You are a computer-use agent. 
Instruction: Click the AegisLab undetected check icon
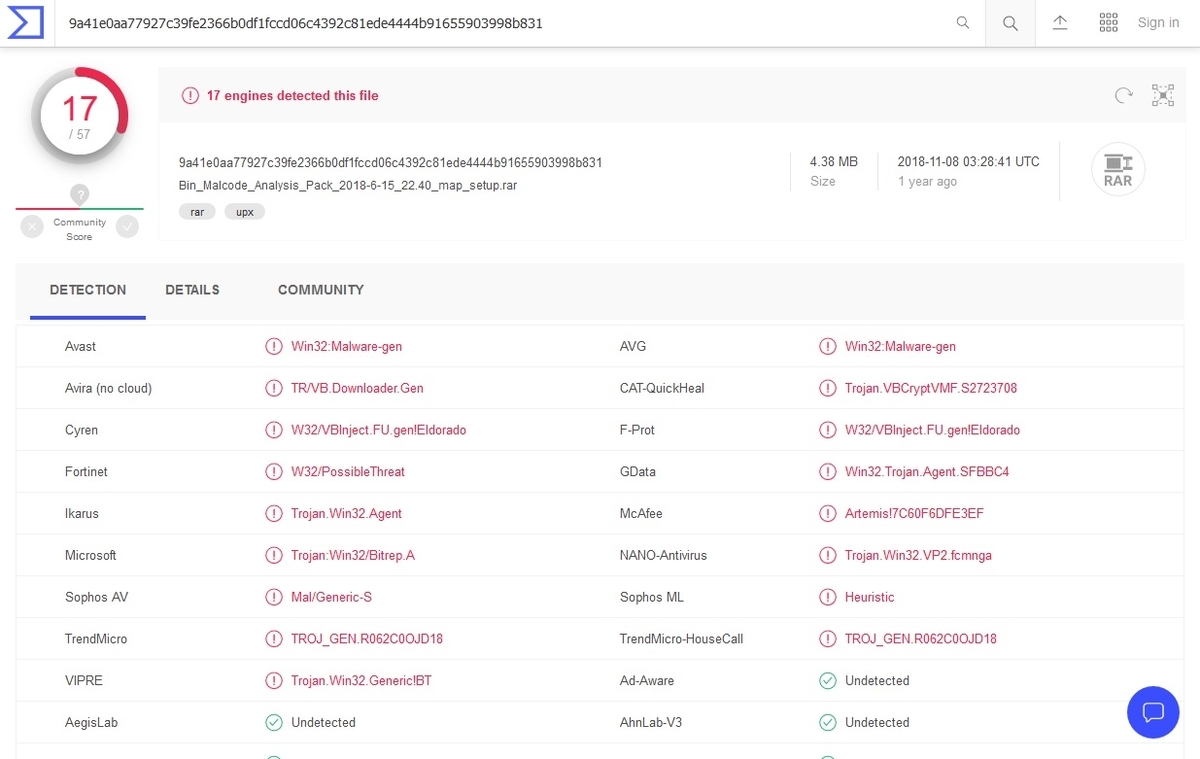pyautogui.click(x=274, y=723)
